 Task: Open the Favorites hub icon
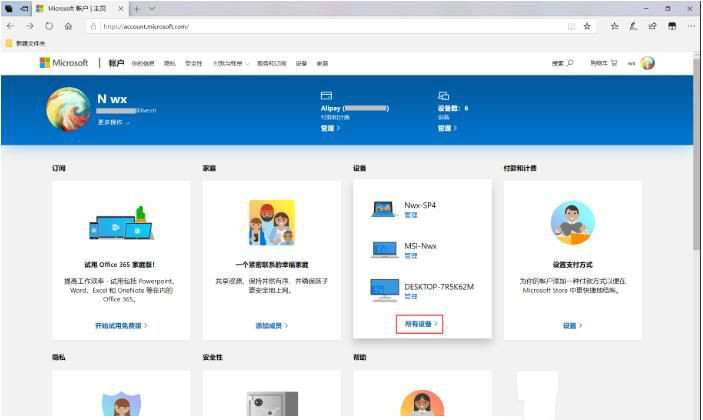(615, 26)
